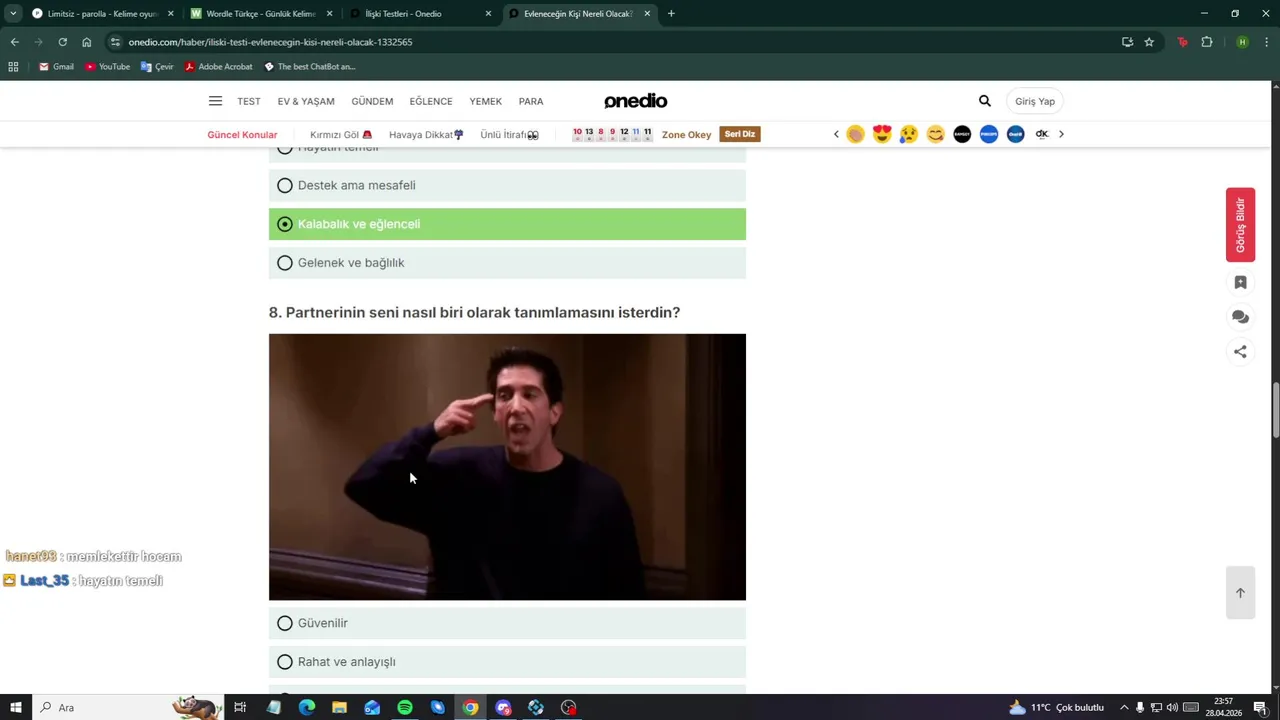Image resolution: width=1280 pixels, height=720 pixels.
Task: Switch to 'Limitsiz - parolla' tab
Action: click(102, 14)
